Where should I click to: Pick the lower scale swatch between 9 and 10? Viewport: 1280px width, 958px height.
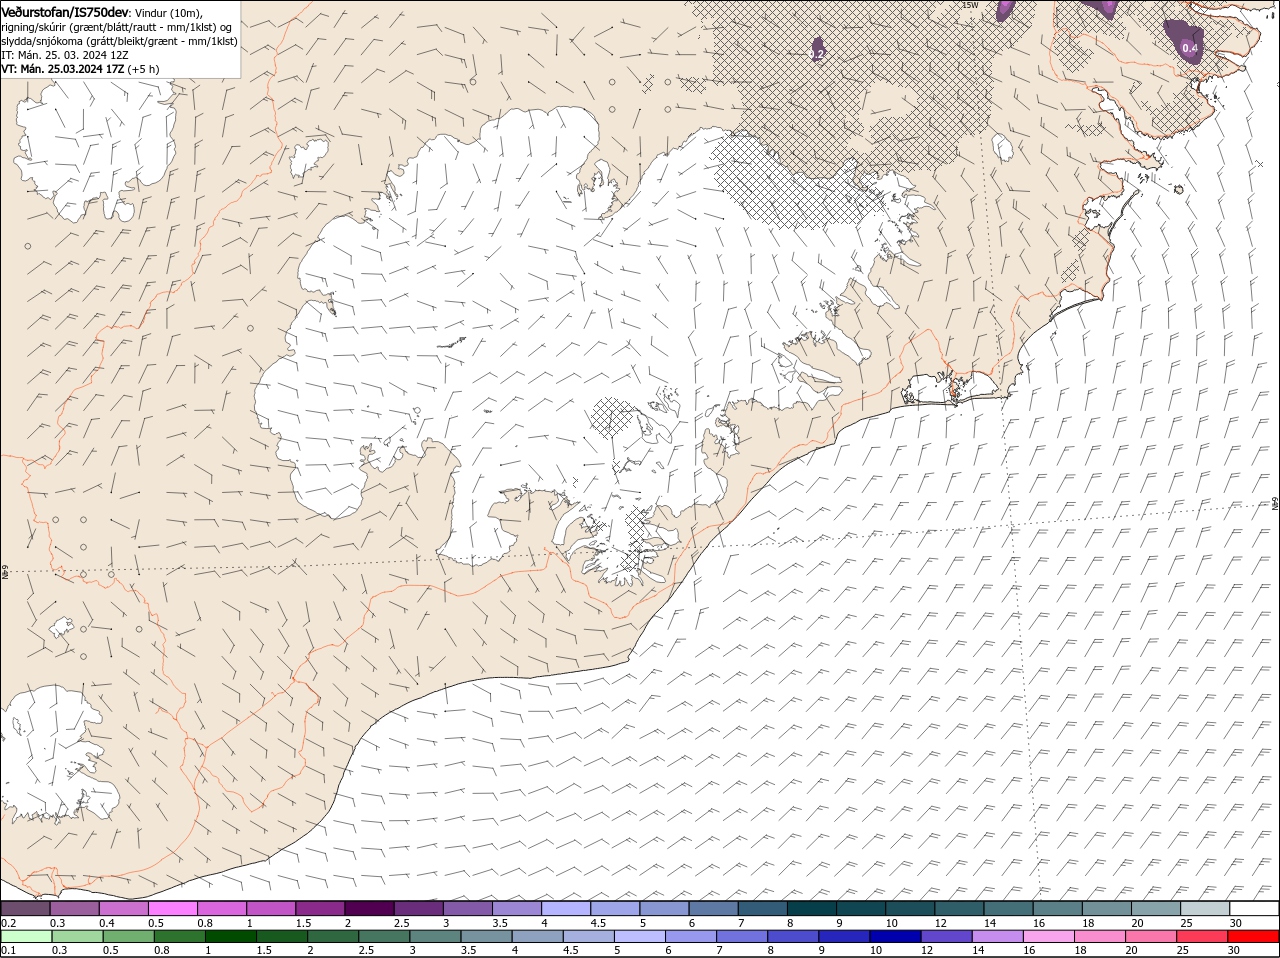click(x=843, y=936)
